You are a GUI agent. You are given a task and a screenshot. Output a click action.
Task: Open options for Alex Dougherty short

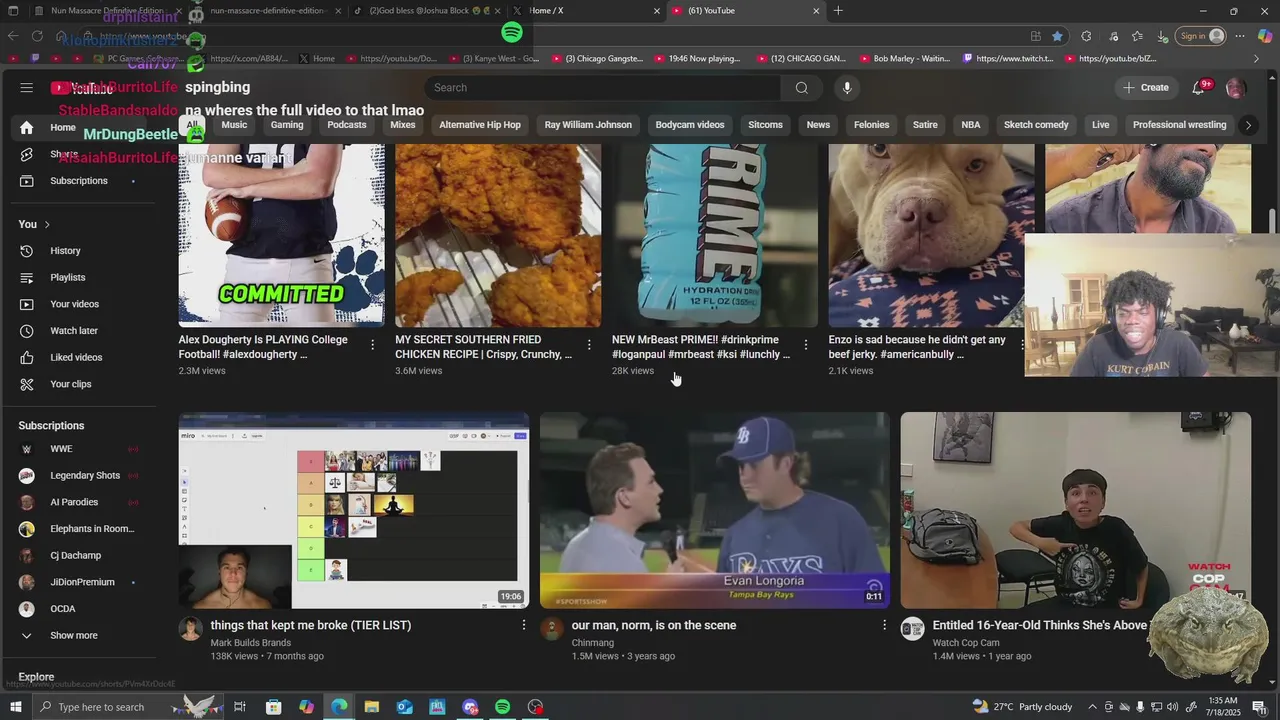click(x=372, y=345)
